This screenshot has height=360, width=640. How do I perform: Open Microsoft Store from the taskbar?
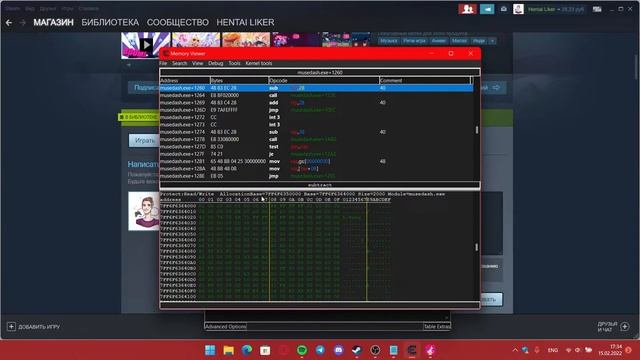coord(265,350)
